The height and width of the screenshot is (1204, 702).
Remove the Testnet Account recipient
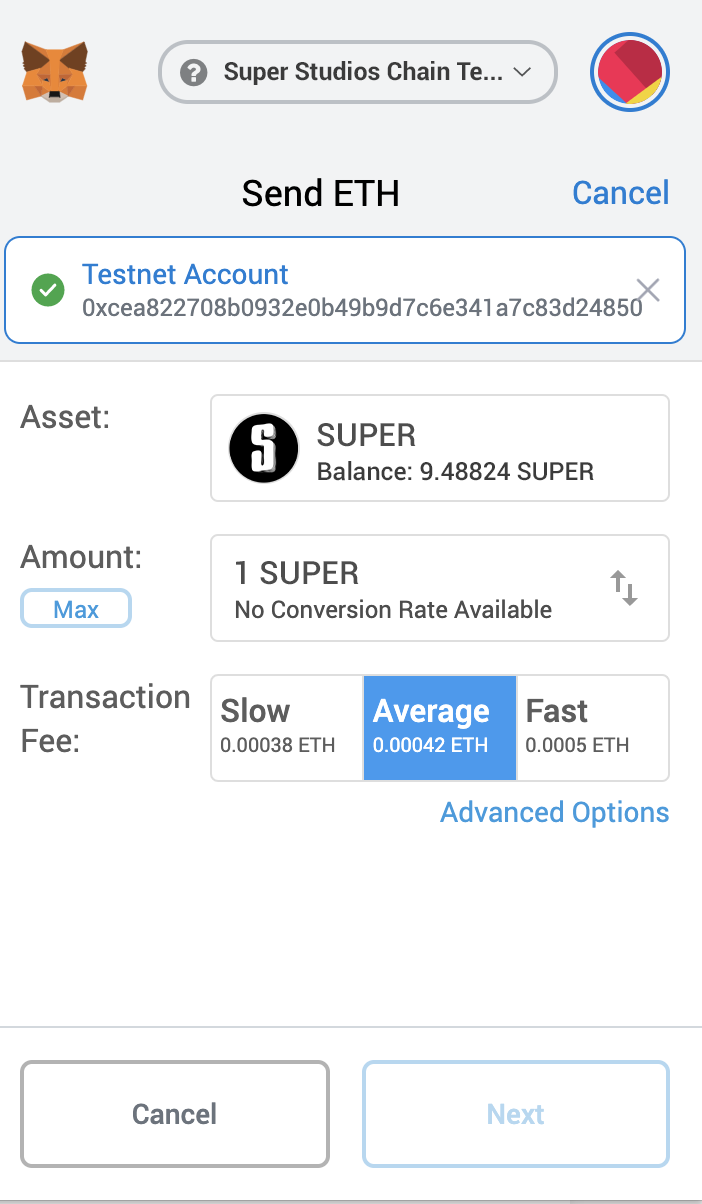point(648,290)
